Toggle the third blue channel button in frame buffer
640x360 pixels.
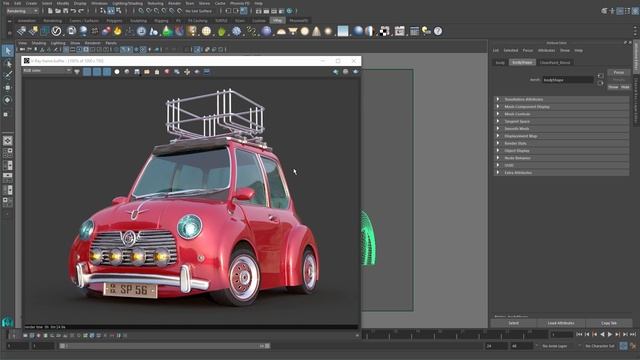coord(107,72)
